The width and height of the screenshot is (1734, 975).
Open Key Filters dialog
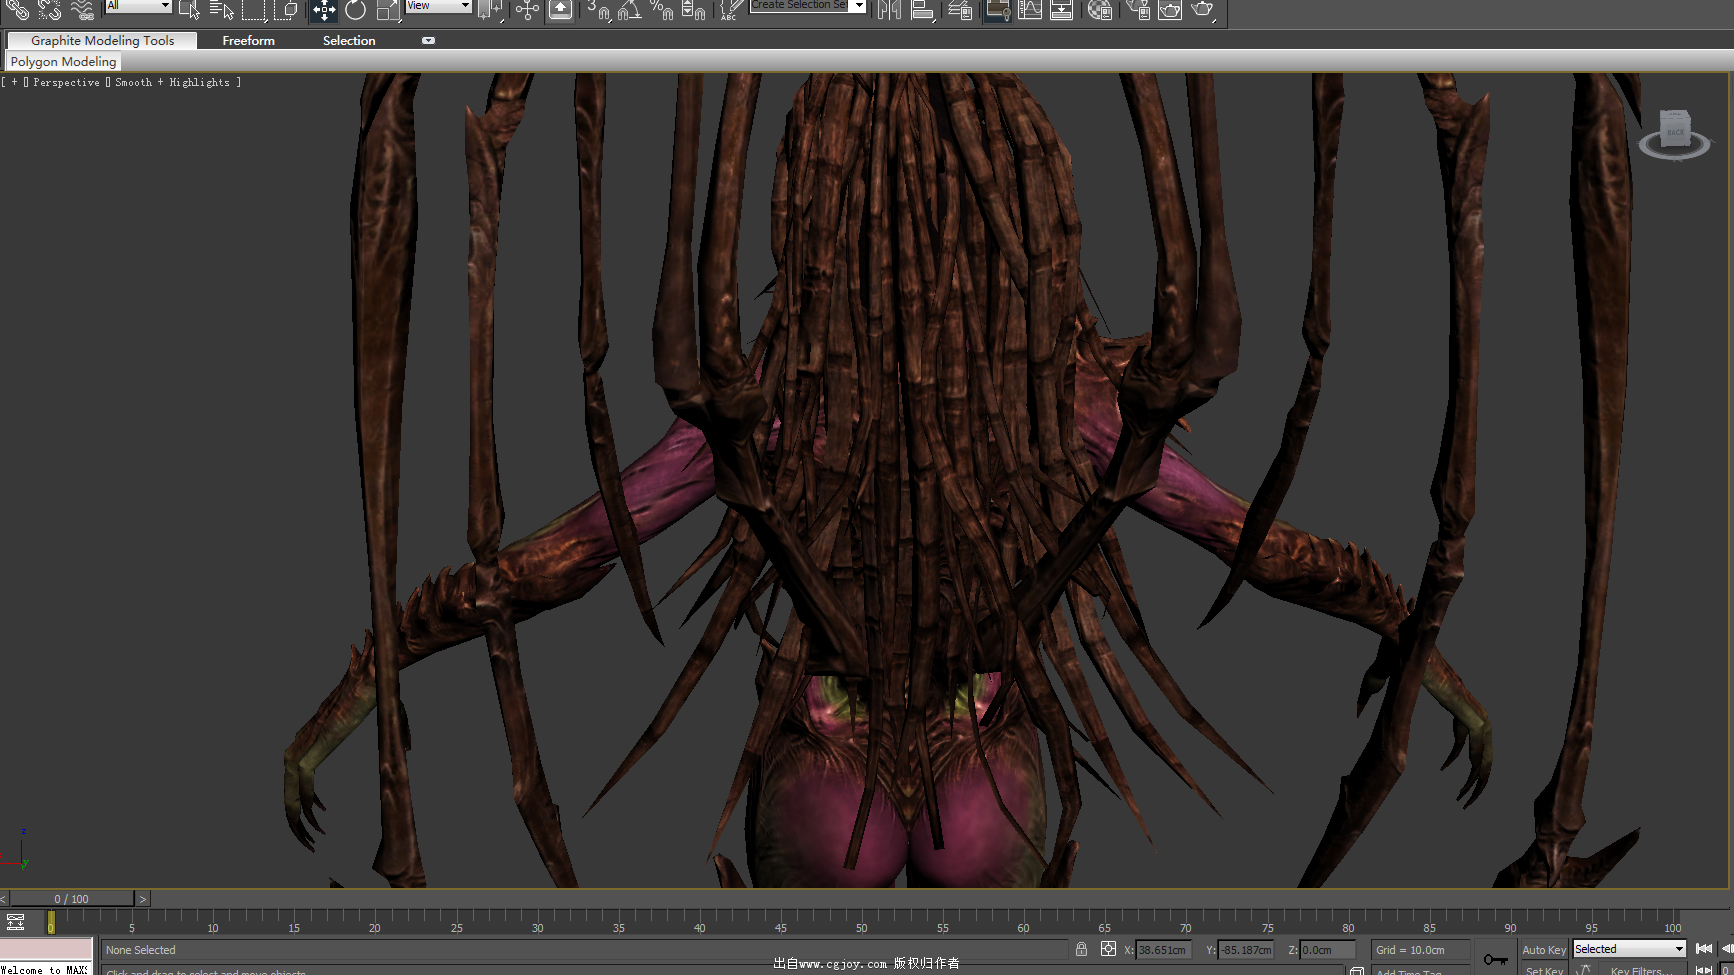click(1640, 970)
